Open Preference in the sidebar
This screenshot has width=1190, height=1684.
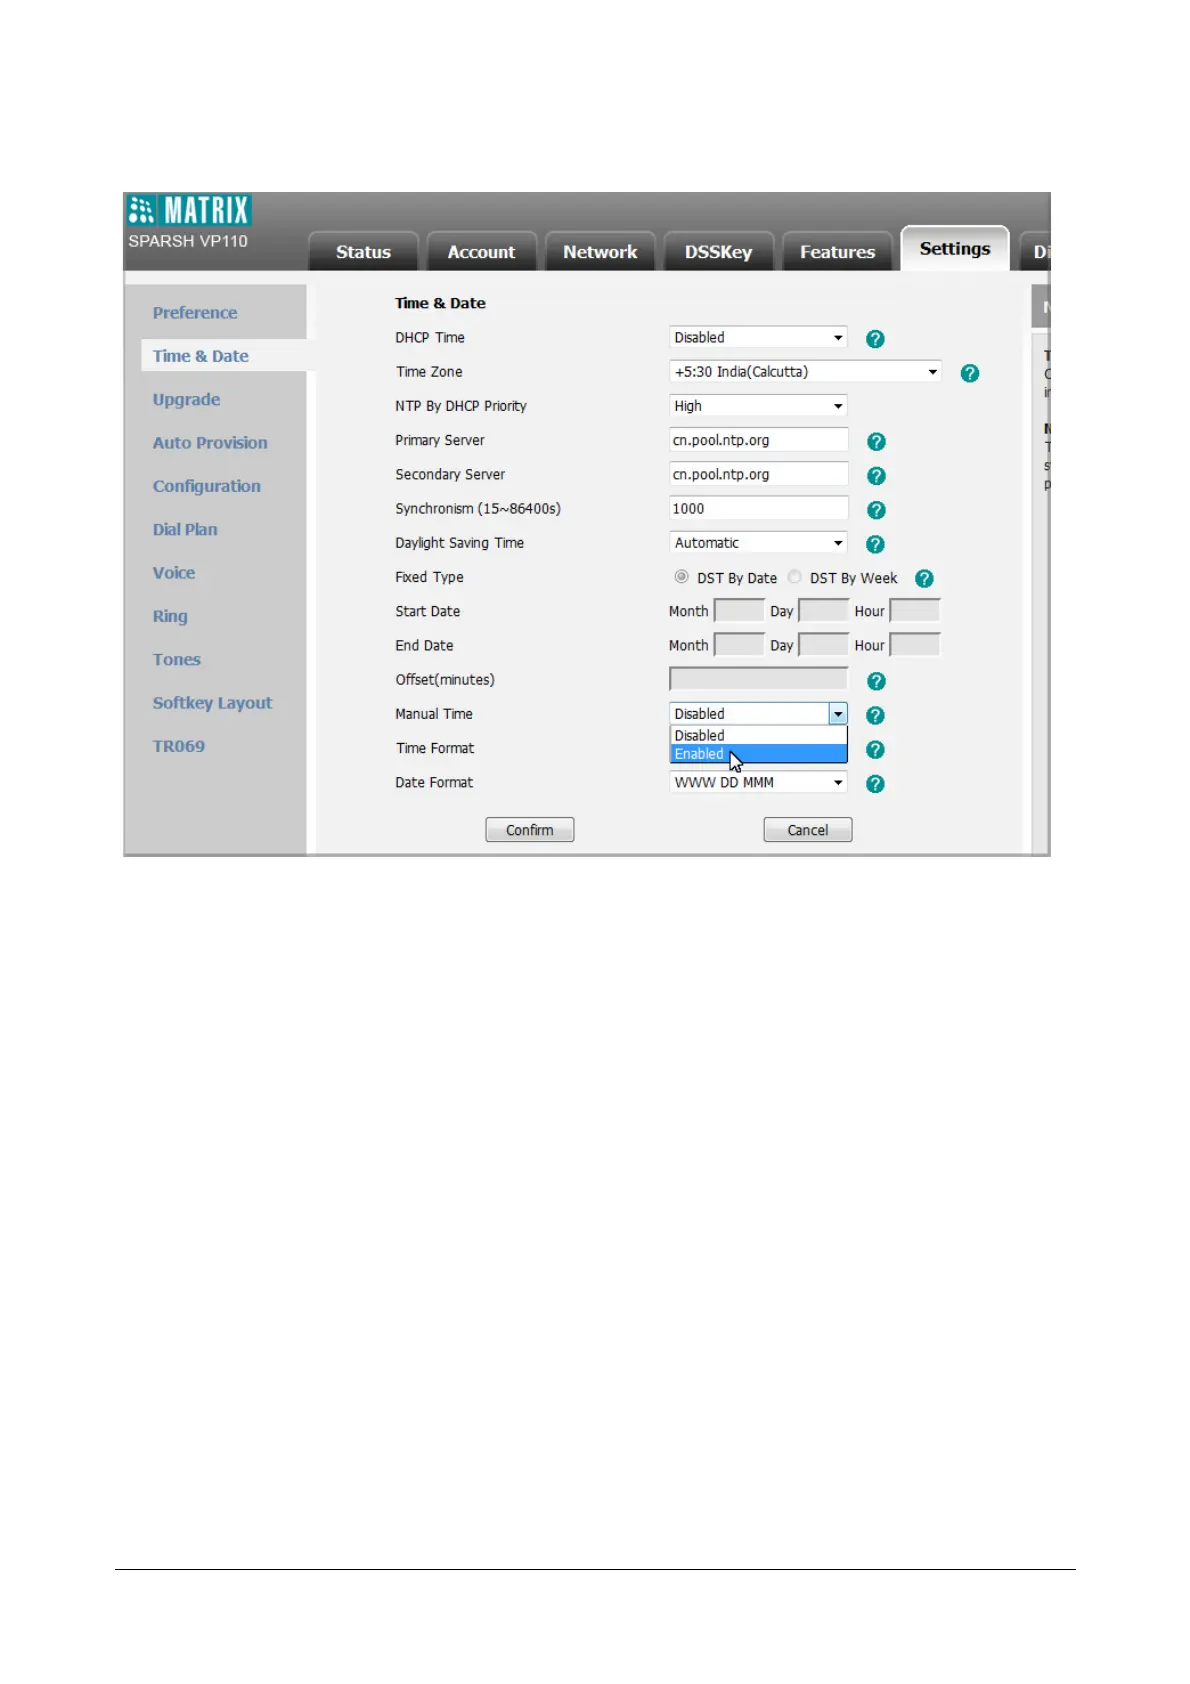click(195, 313)
